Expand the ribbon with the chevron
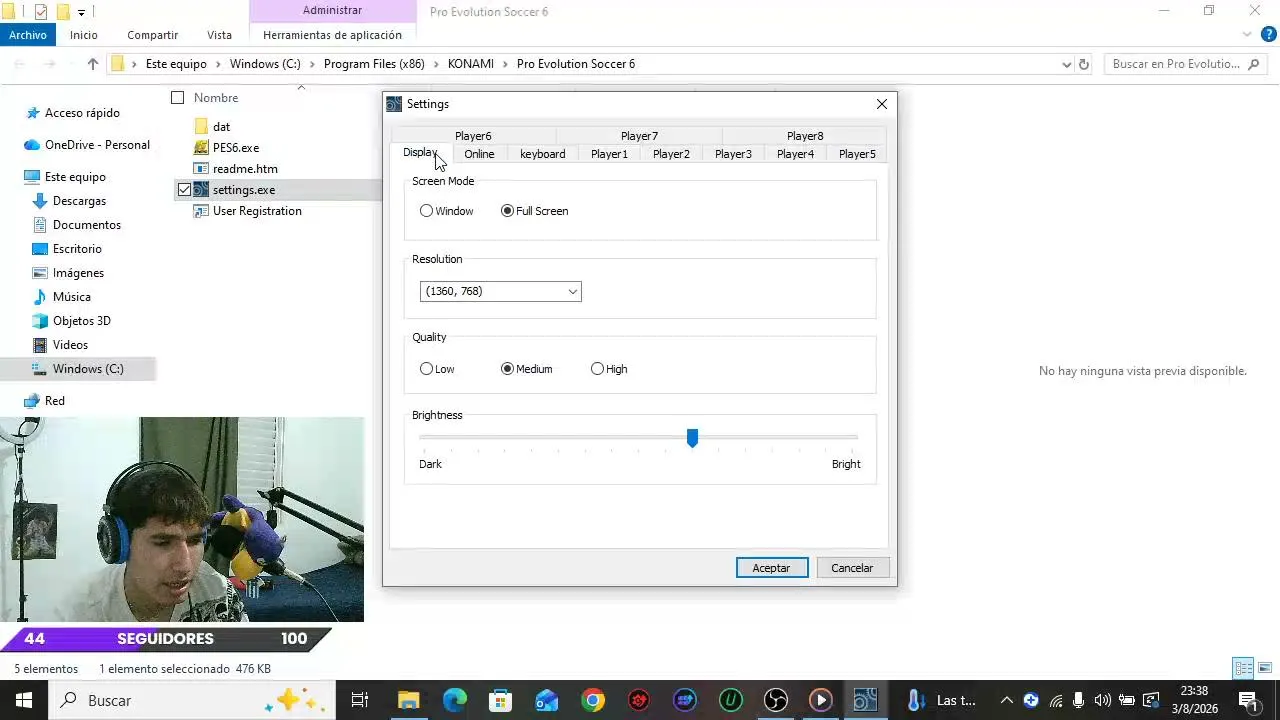 pyautogui.click(x=1247, y=35)
